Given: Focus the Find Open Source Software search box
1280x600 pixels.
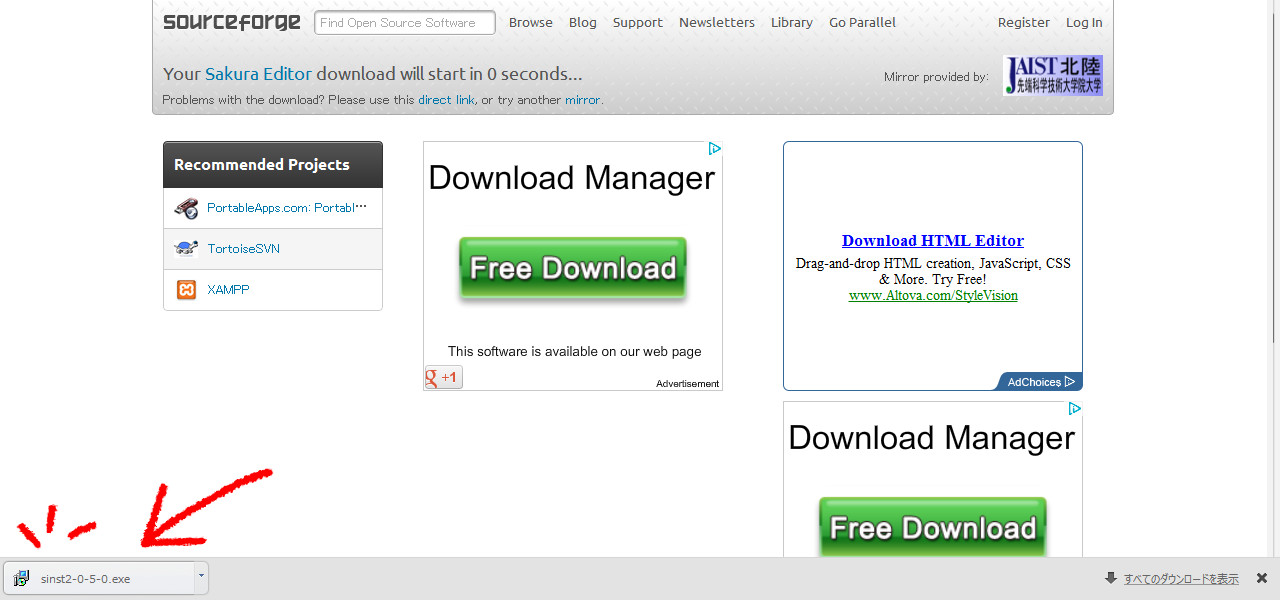Looking at the screenshot, I should pos(405,22).
